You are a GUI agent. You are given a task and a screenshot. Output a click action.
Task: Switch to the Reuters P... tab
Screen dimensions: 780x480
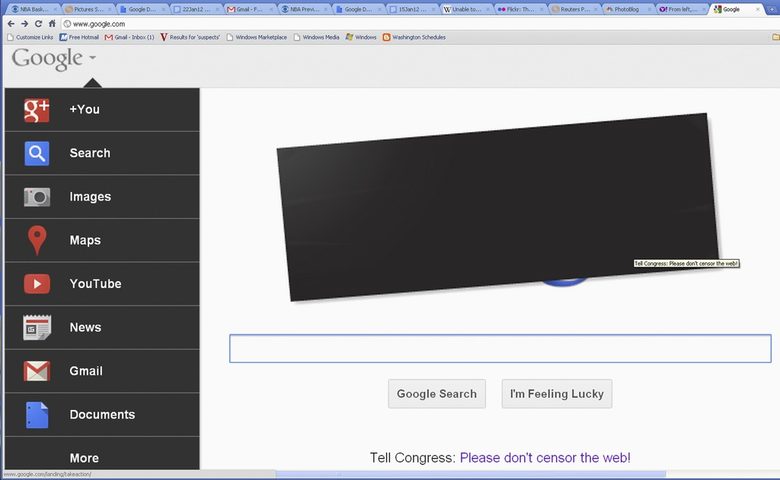coord(575,9)
